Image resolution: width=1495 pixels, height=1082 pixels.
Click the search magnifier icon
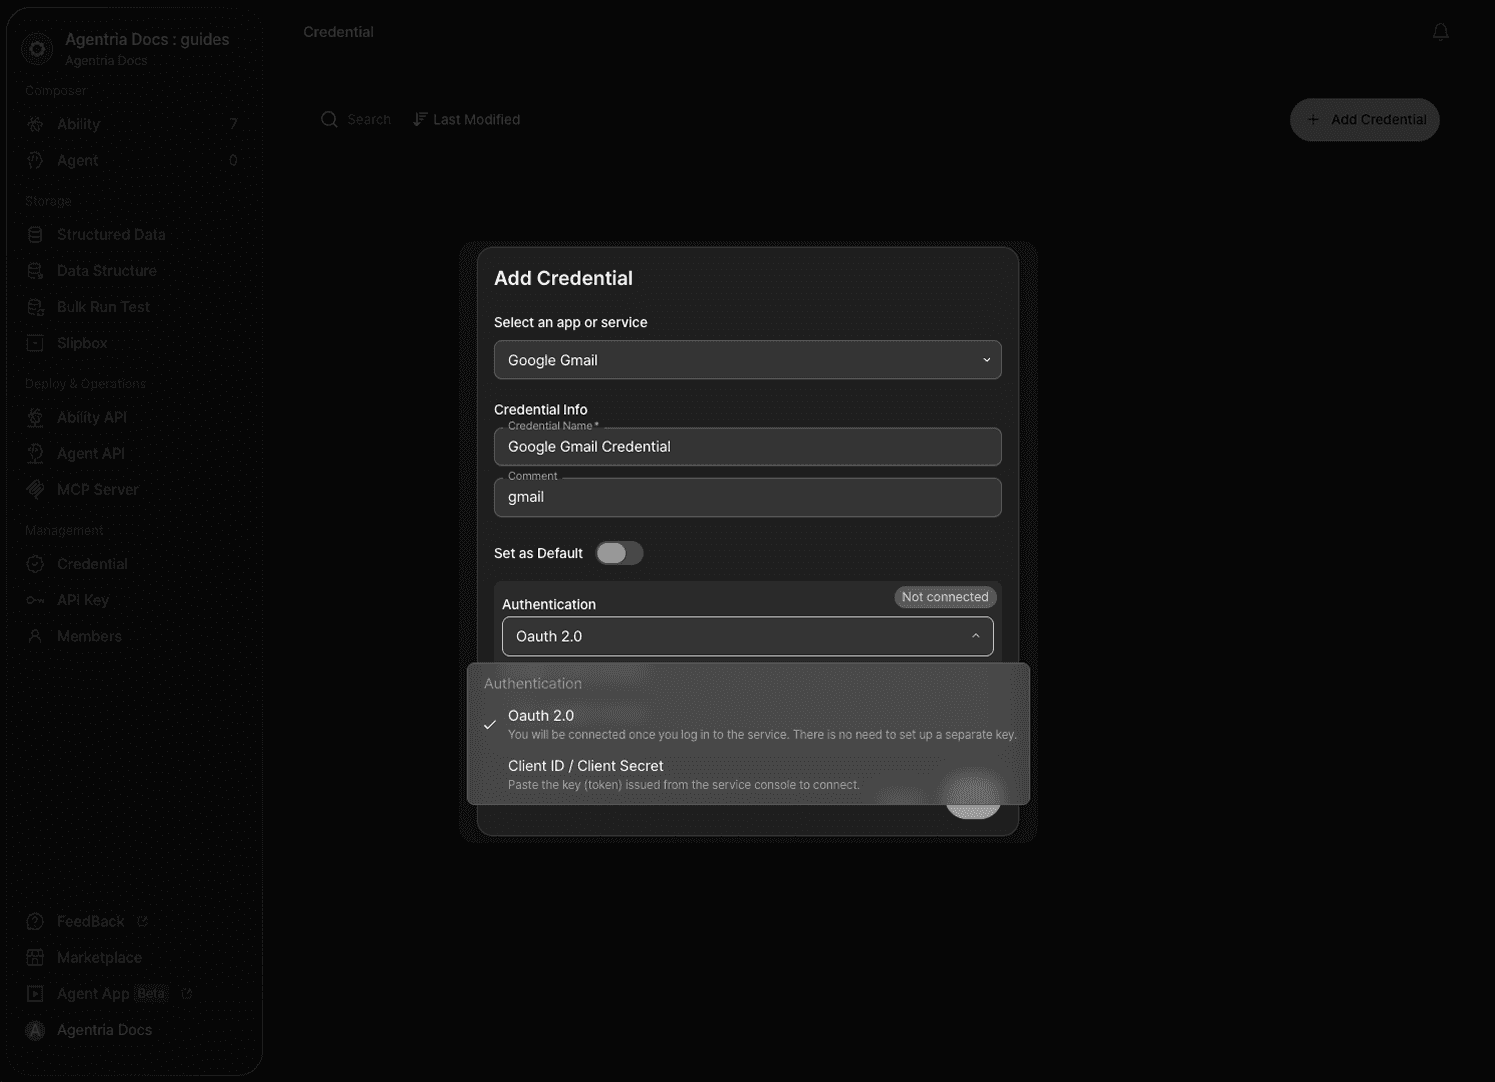pos(329,119)
